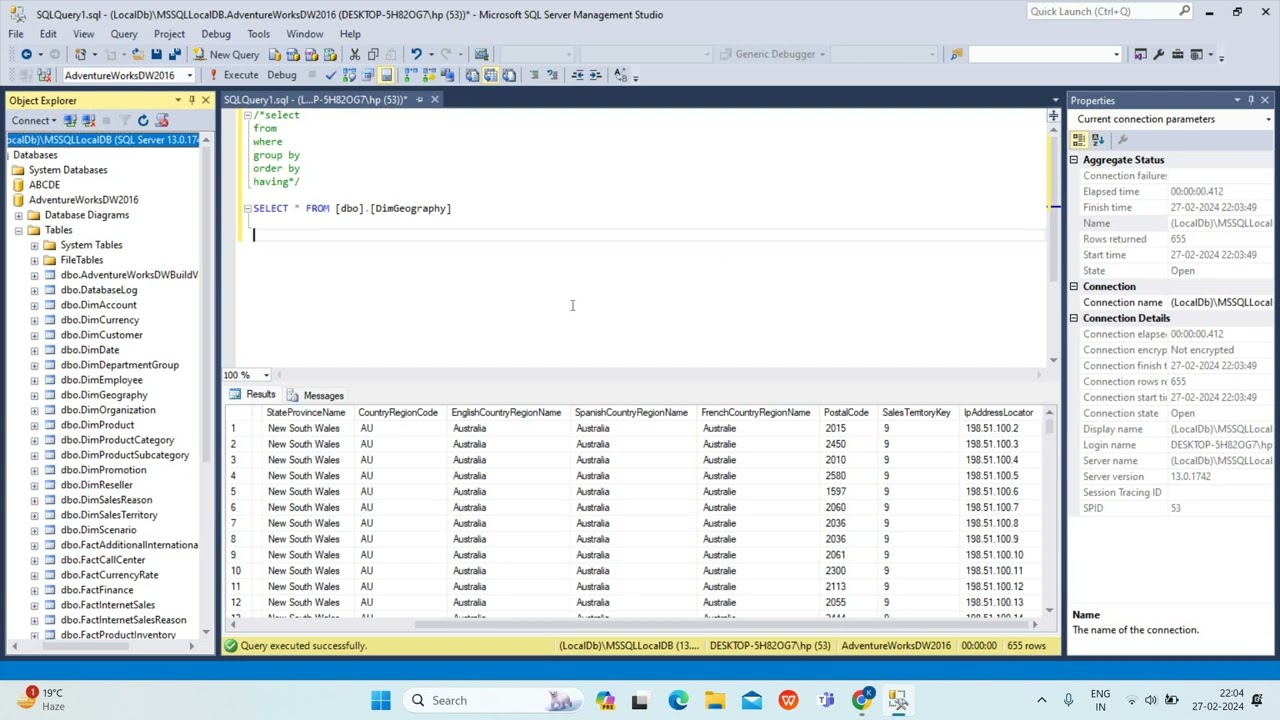This screenshot has height=720, width=1280.
Task: Parse the query with the checkmark icon
Action: (x=331, y=75)
